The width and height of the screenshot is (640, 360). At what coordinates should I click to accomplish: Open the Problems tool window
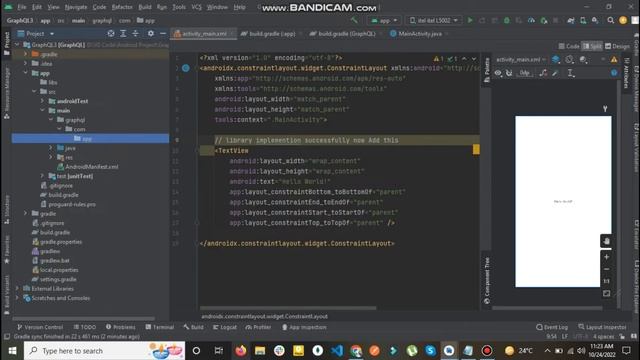(x=120, y=327)
